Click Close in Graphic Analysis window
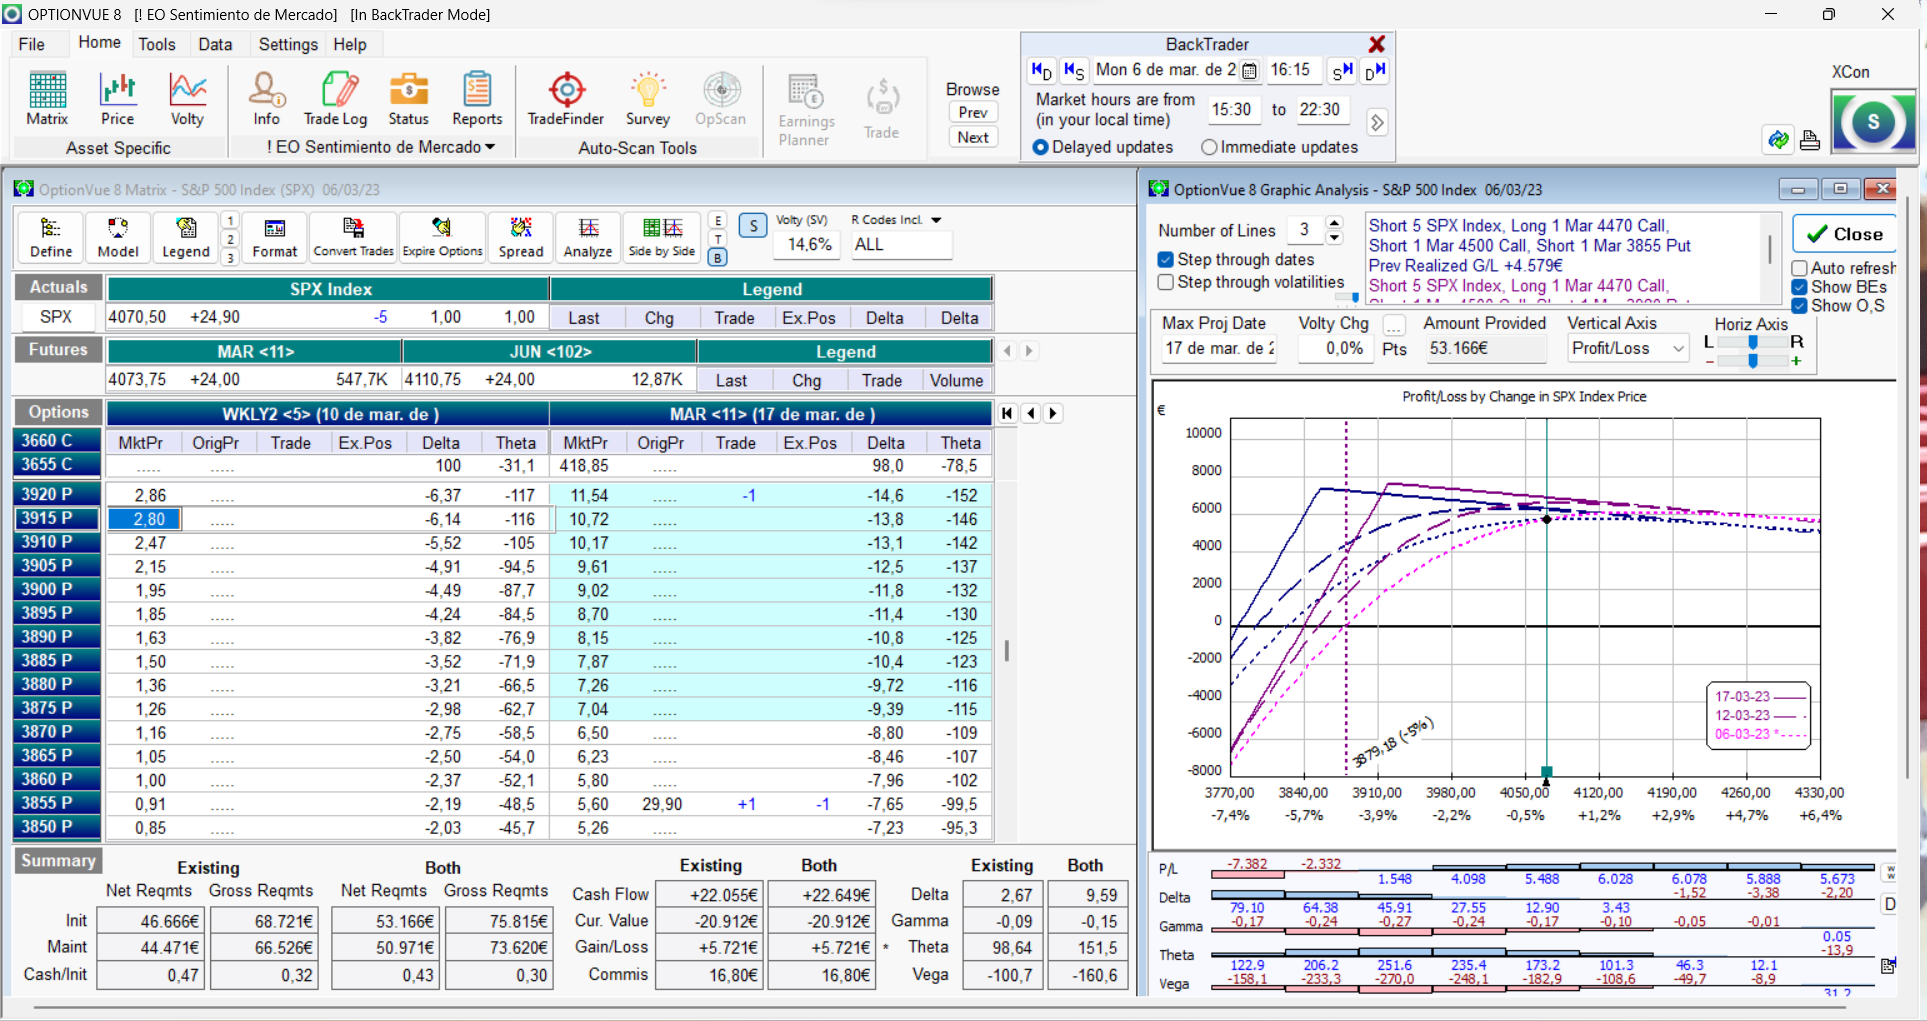 (1845, 234)
